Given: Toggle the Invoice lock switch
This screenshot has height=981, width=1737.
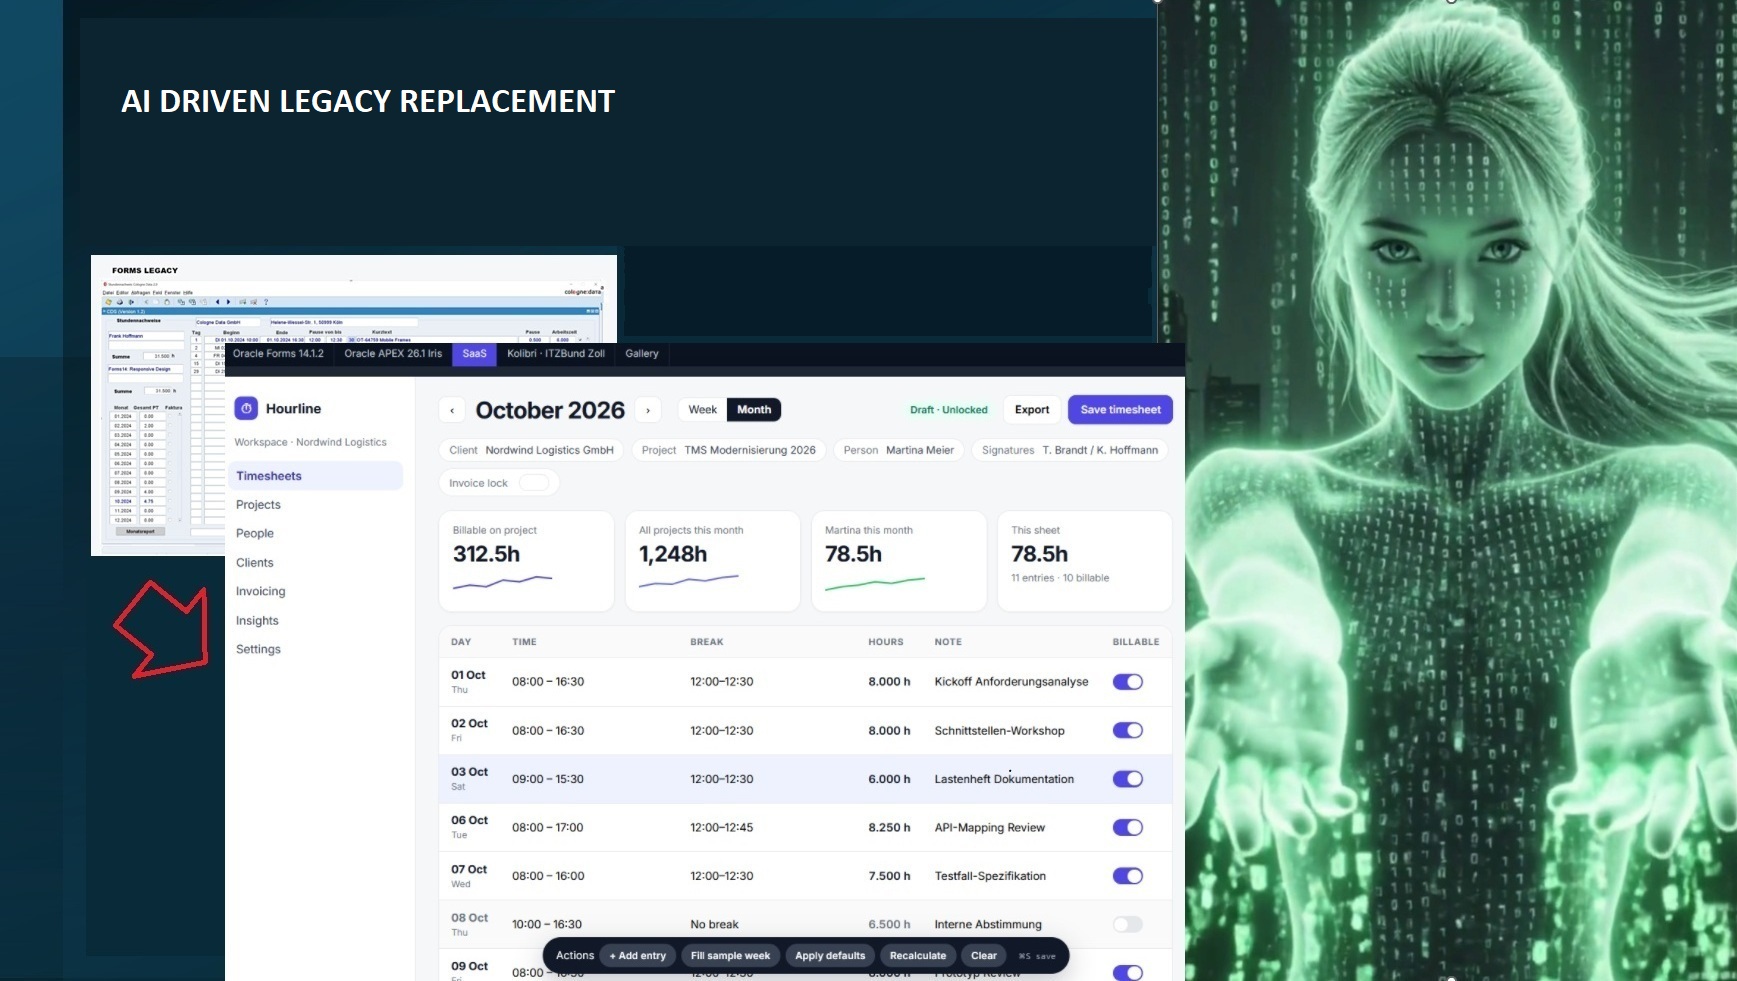Looking at the screenshot, I should pyautogui.click(x=534, y=483).
